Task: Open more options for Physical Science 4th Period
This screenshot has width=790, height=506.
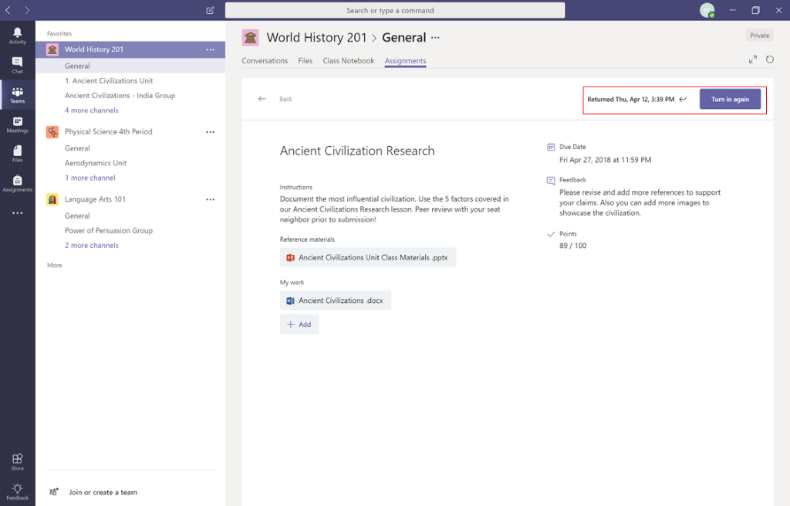Action: (210, 132)
